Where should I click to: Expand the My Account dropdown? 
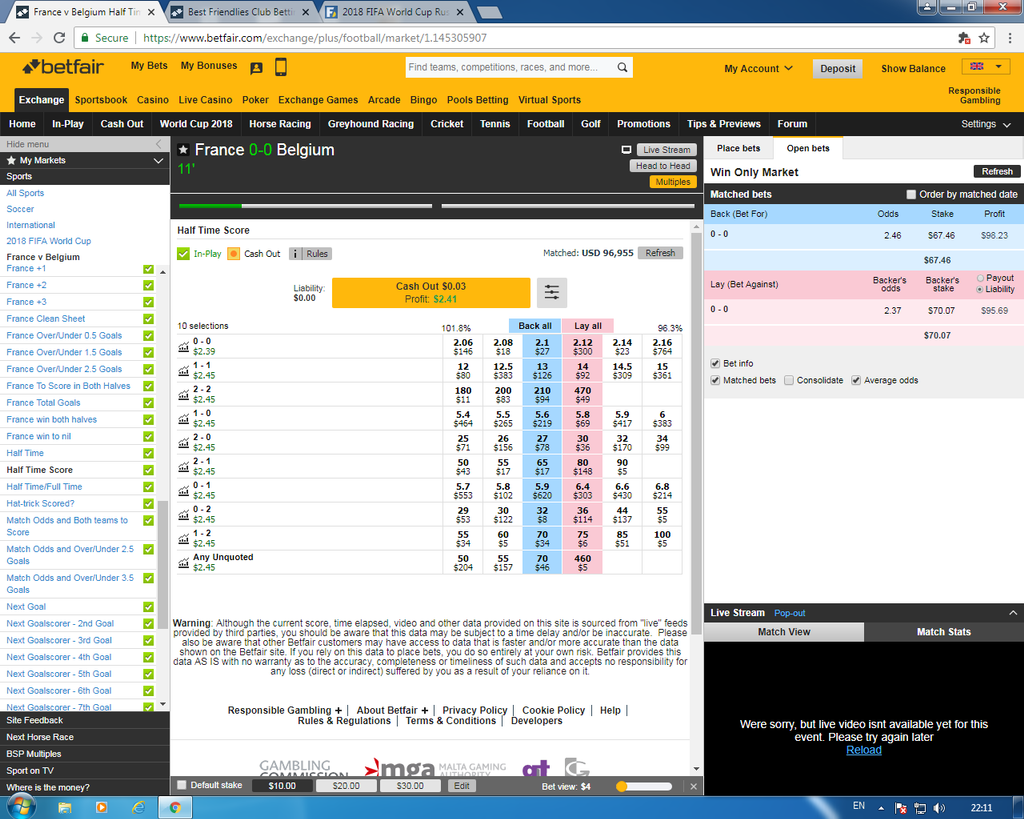(x=758, y=69)
